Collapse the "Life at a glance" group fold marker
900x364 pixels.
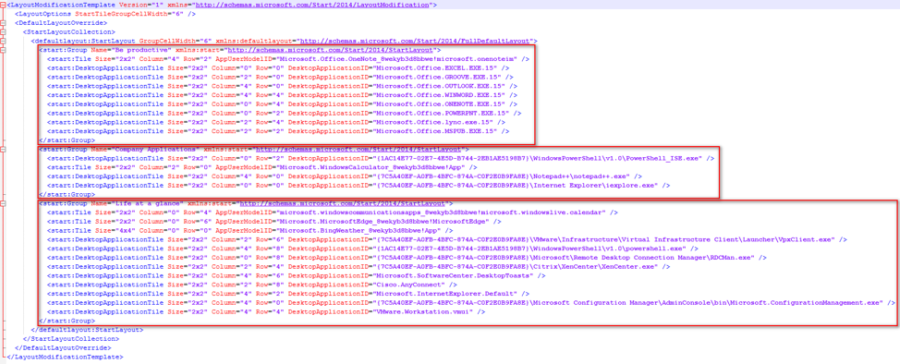click(3, 203)
